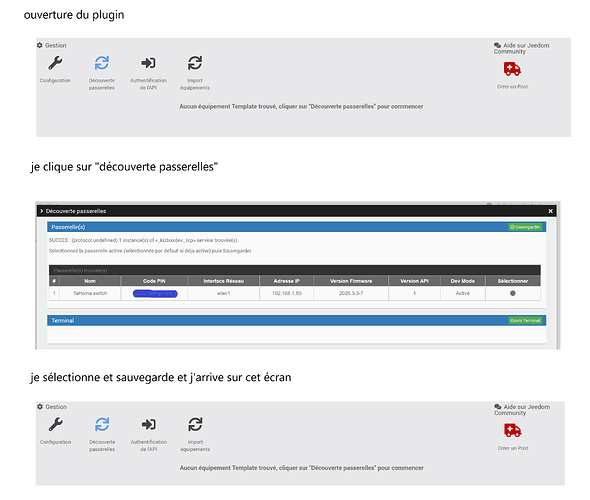Screen dimensions: 590x500
Task: Click Aucun équipement Template trouvé message, first panel
Action: coord(301,106)
